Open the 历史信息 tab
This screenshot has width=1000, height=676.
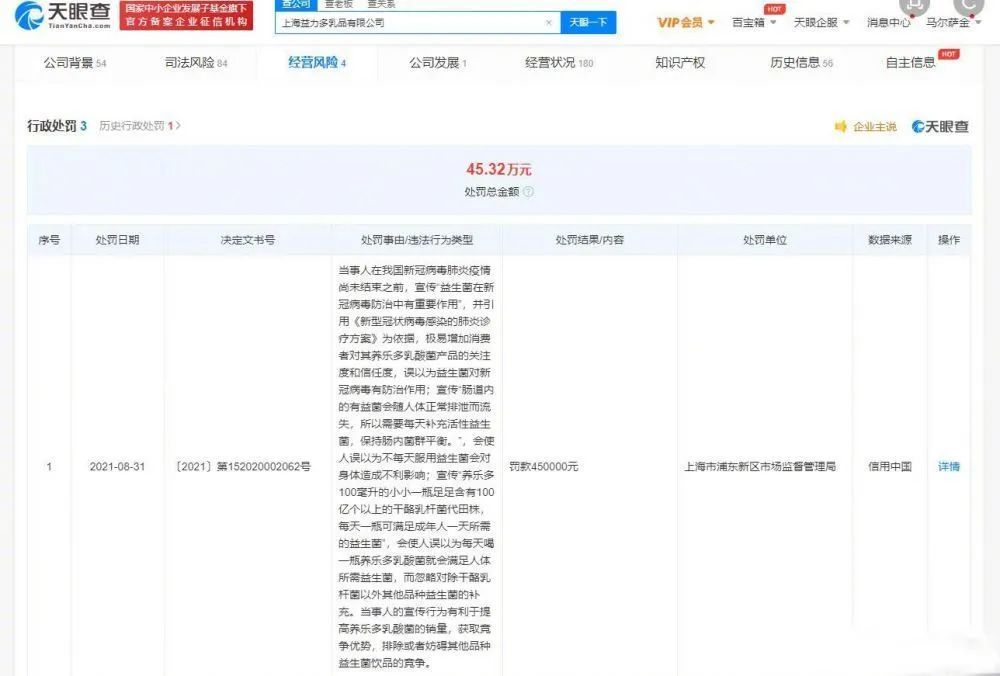coord(801,62)
